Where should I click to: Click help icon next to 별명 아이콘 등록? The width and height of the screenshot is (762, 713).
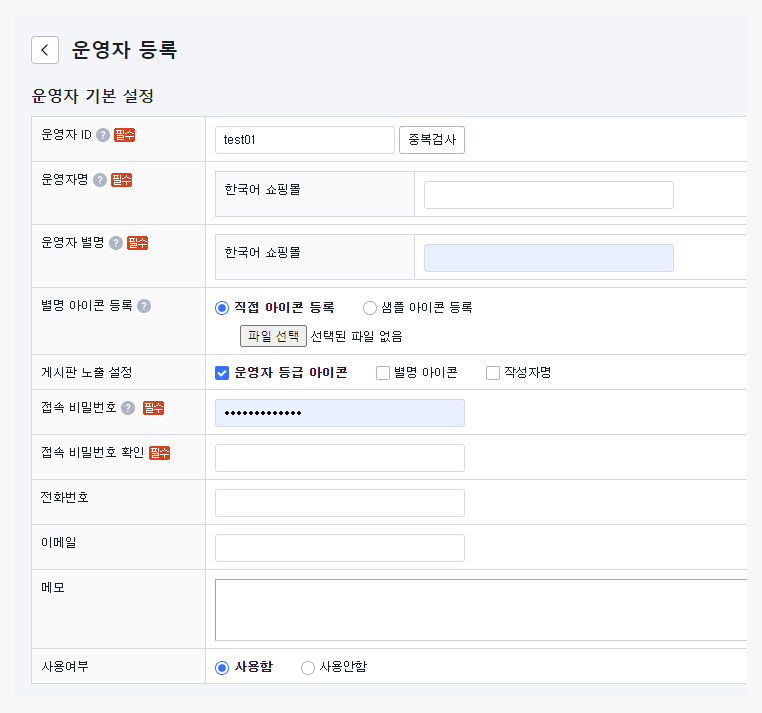(x=144, y=306)
